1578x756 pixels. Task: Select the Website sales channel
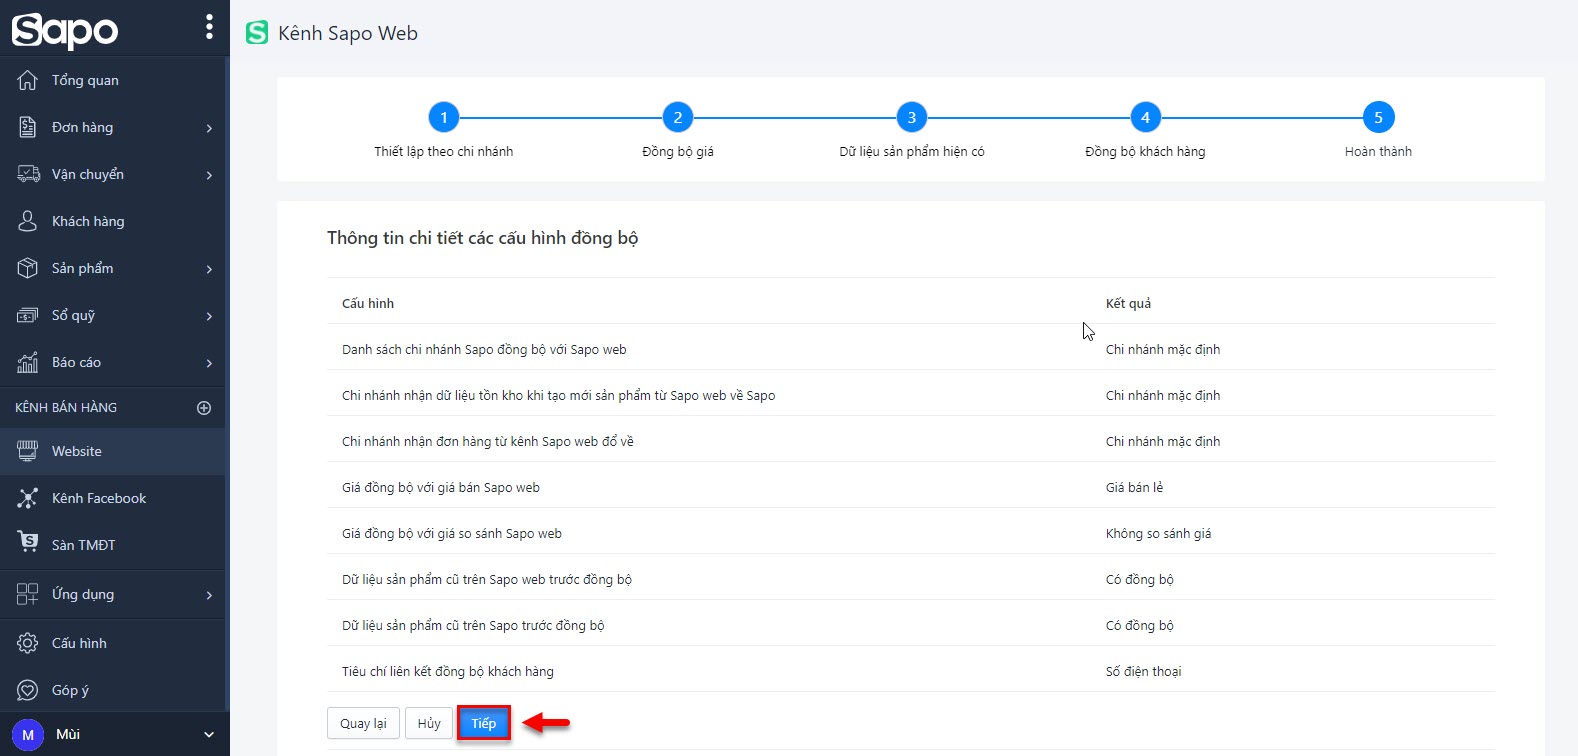113,451
